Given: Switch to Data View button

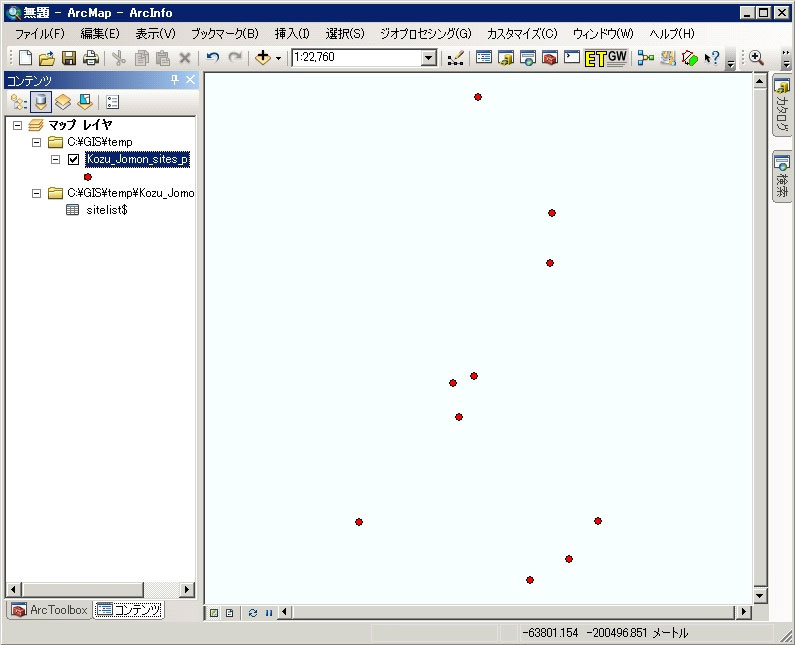Looking at the screenshot, I should pos(214,613).
